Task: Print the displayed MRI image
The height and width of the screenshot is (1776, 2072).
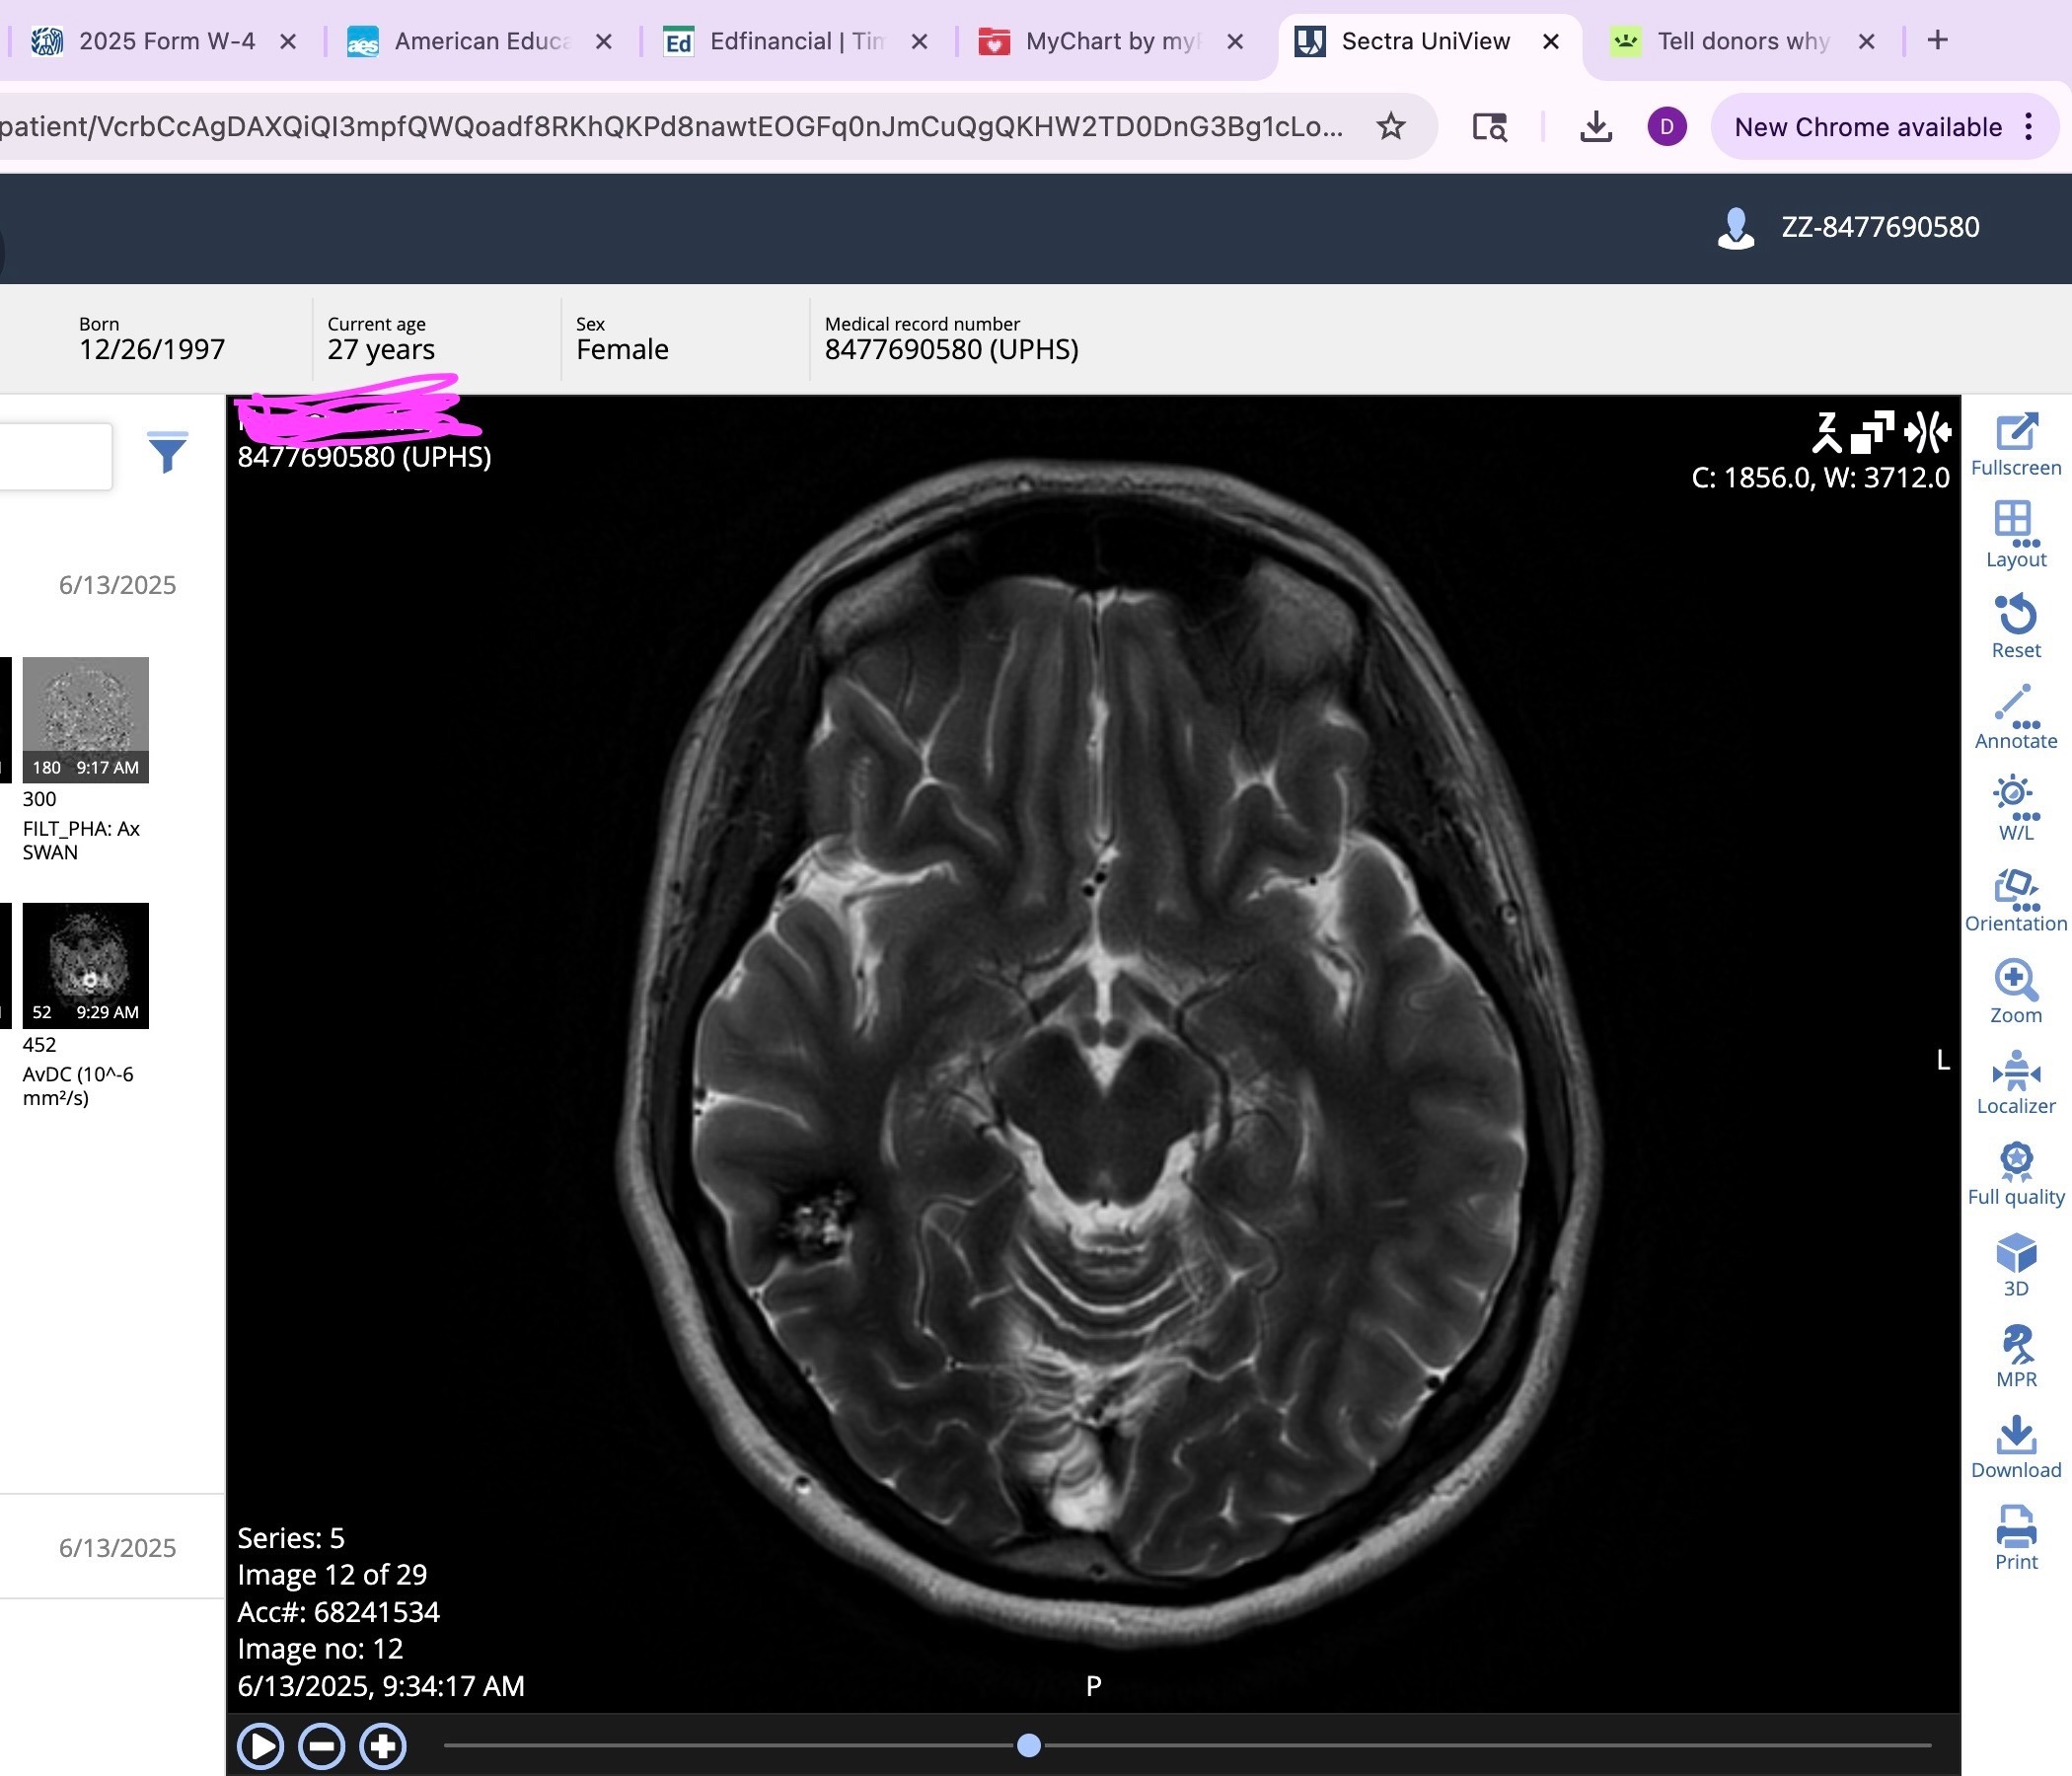Action: click(2015, 1537)
